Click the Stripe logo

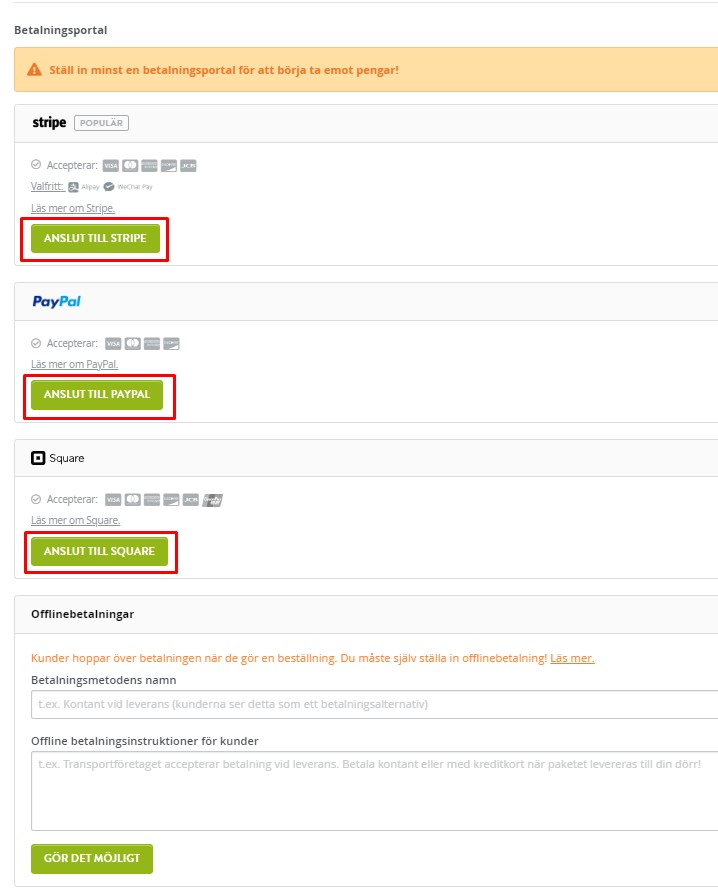[x=49, y=123]
